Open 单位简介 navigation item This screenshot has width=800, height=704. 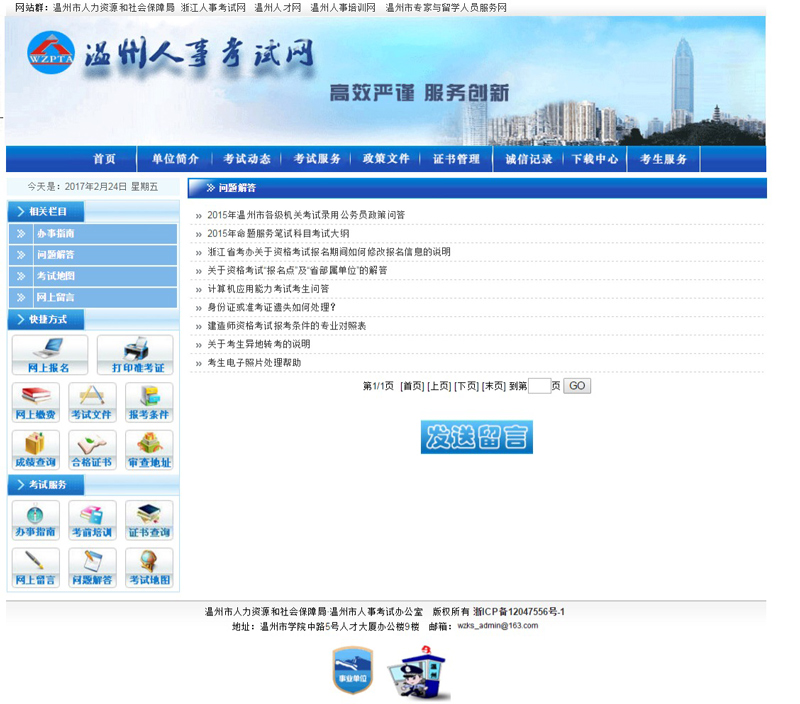click(x=175, y=159)
